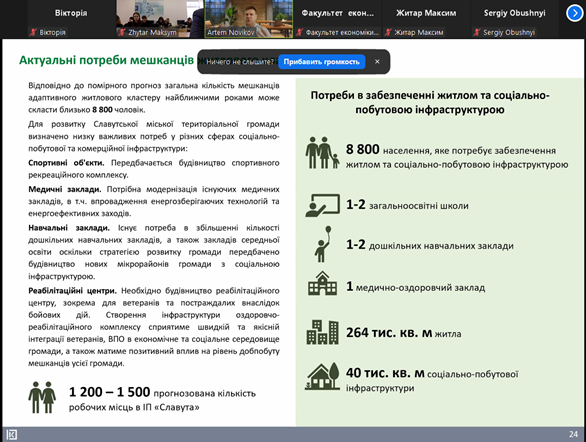Click teacher board icon for schools
586x442 pixels.
[323, 205]
